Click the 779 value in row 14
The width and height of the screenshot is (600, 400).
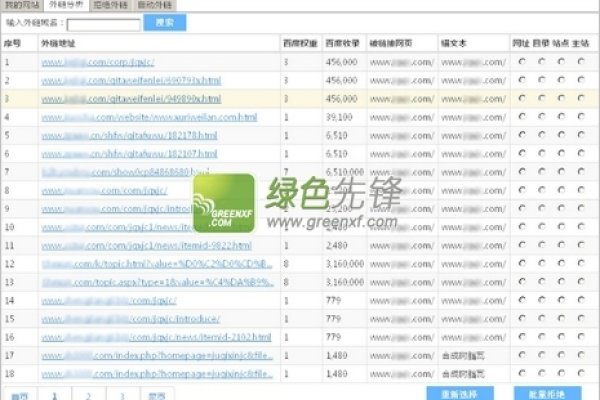pyautogui.click(x=333, y=300)
